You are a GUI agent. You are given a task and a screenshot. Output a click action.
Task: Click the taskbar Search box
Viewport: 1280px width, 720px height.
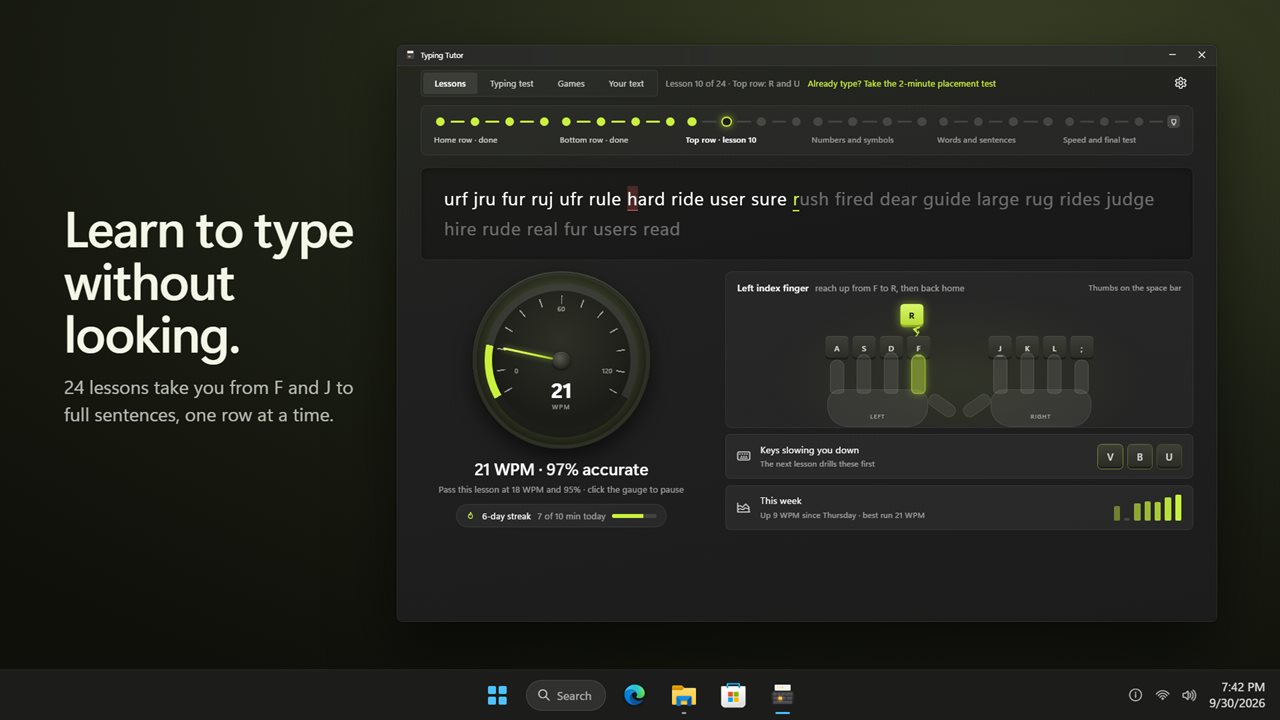[565, 695]
